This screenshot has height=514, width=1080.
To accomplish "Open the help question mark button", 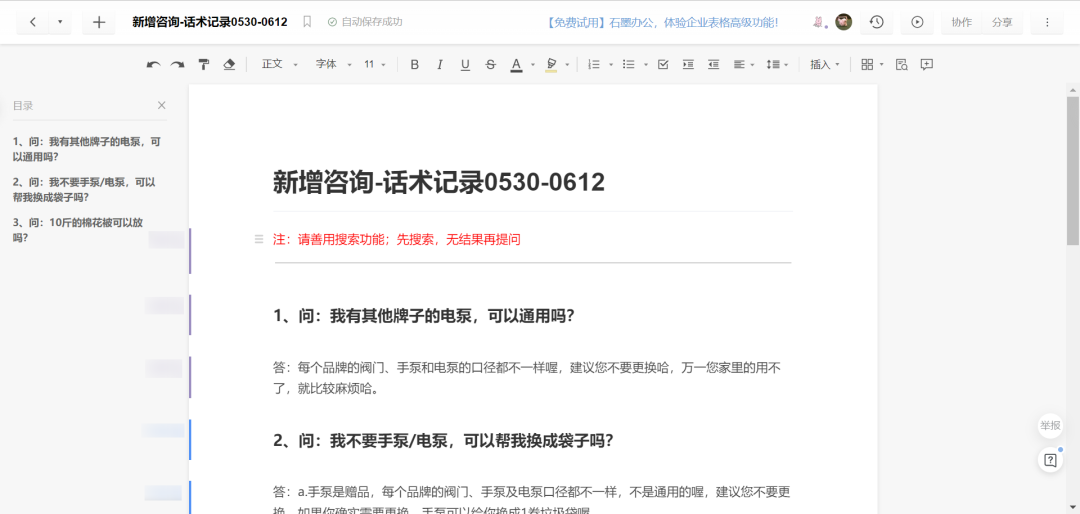I will pos(1050,460).
